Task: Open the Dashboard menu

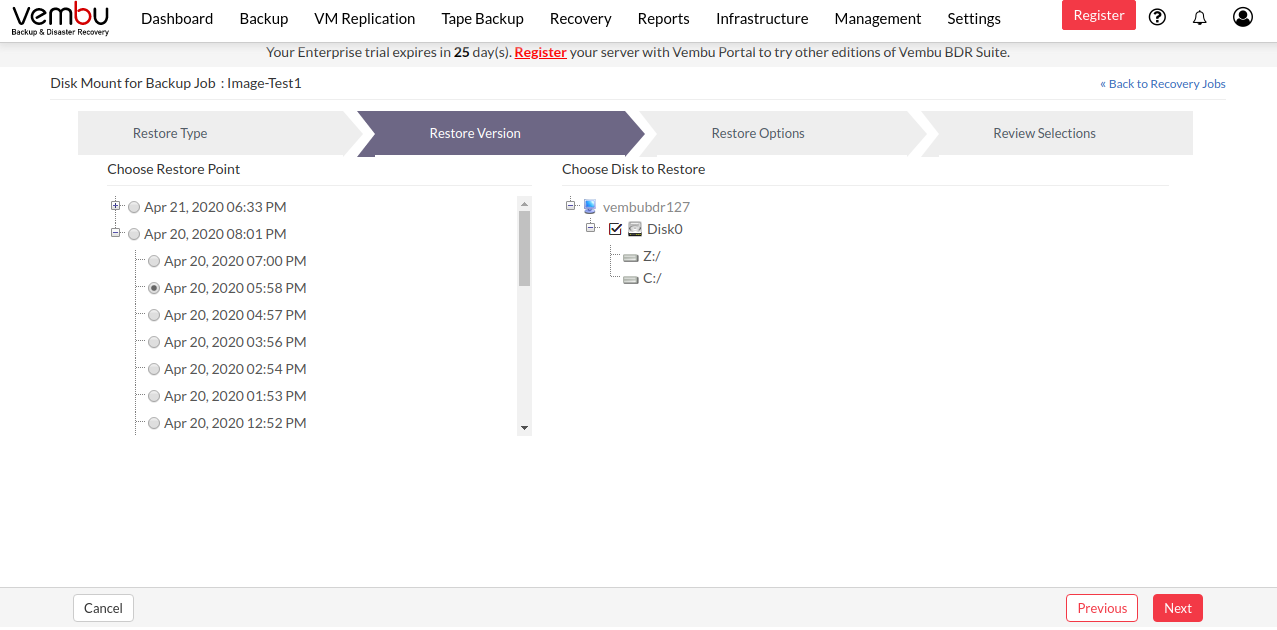Action: coord(177,18)
